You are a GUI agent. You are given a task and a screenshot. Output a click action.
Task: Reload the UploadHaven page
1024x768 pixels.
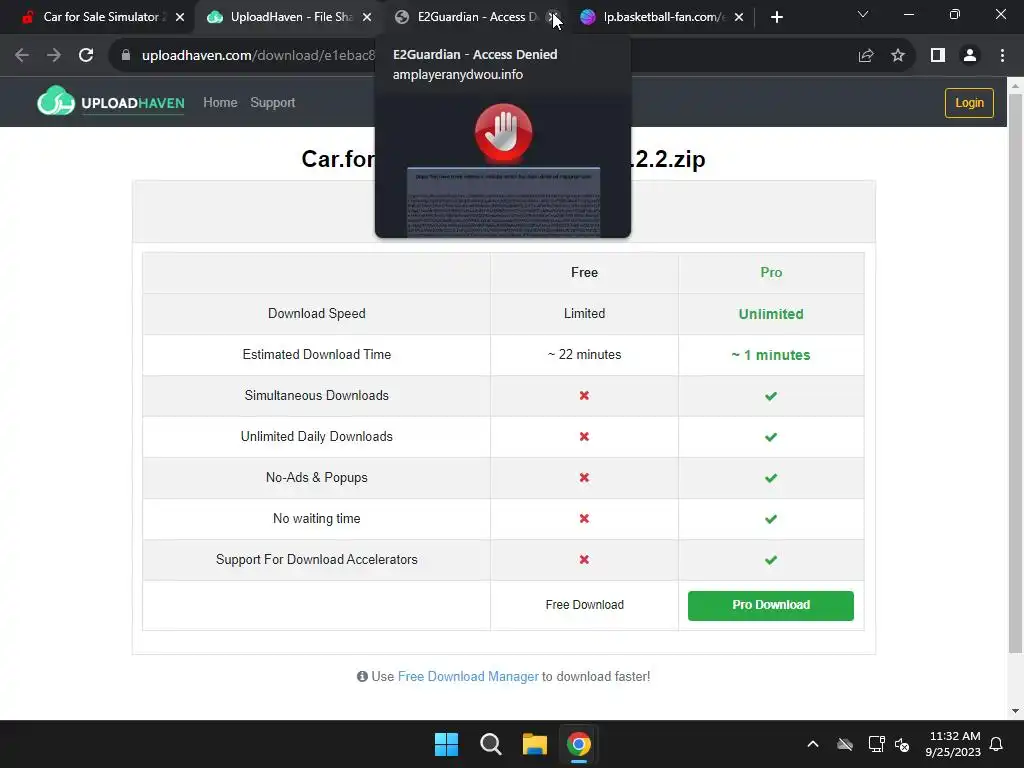tap(86, 56)
